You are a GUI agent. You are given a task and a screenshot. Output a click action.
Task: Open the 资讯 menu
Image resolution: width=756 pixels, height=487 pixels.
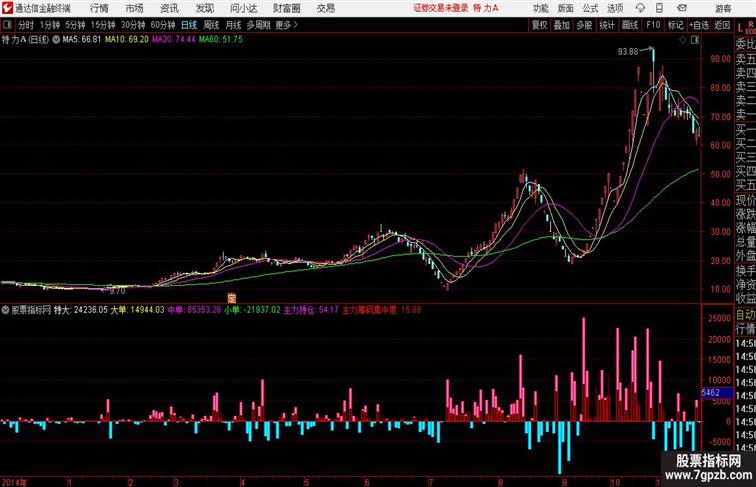pos(169,8)
